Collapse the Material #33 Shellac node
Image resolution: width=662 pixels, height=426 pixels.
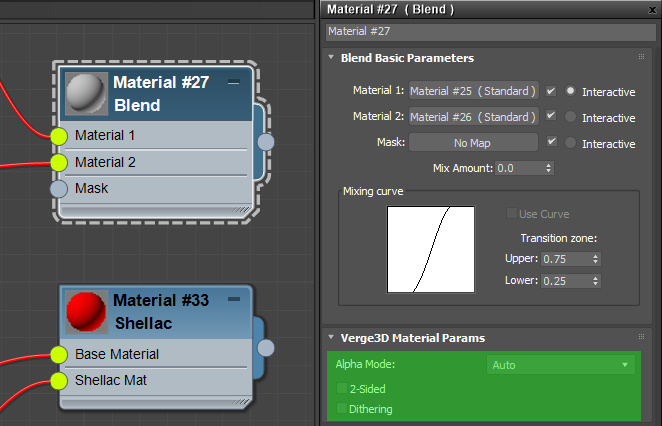[x=233, y=299]
